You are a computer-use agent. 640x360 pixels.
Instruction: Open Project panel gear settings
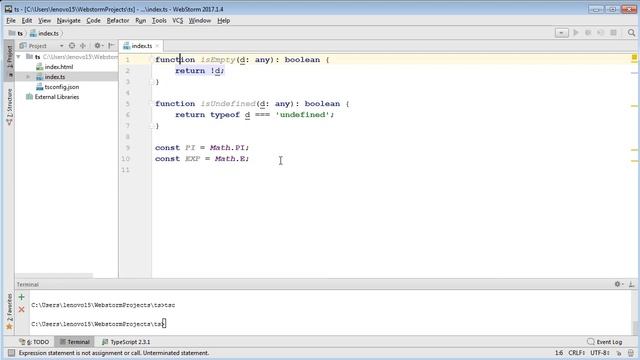[x=98, y=46]
